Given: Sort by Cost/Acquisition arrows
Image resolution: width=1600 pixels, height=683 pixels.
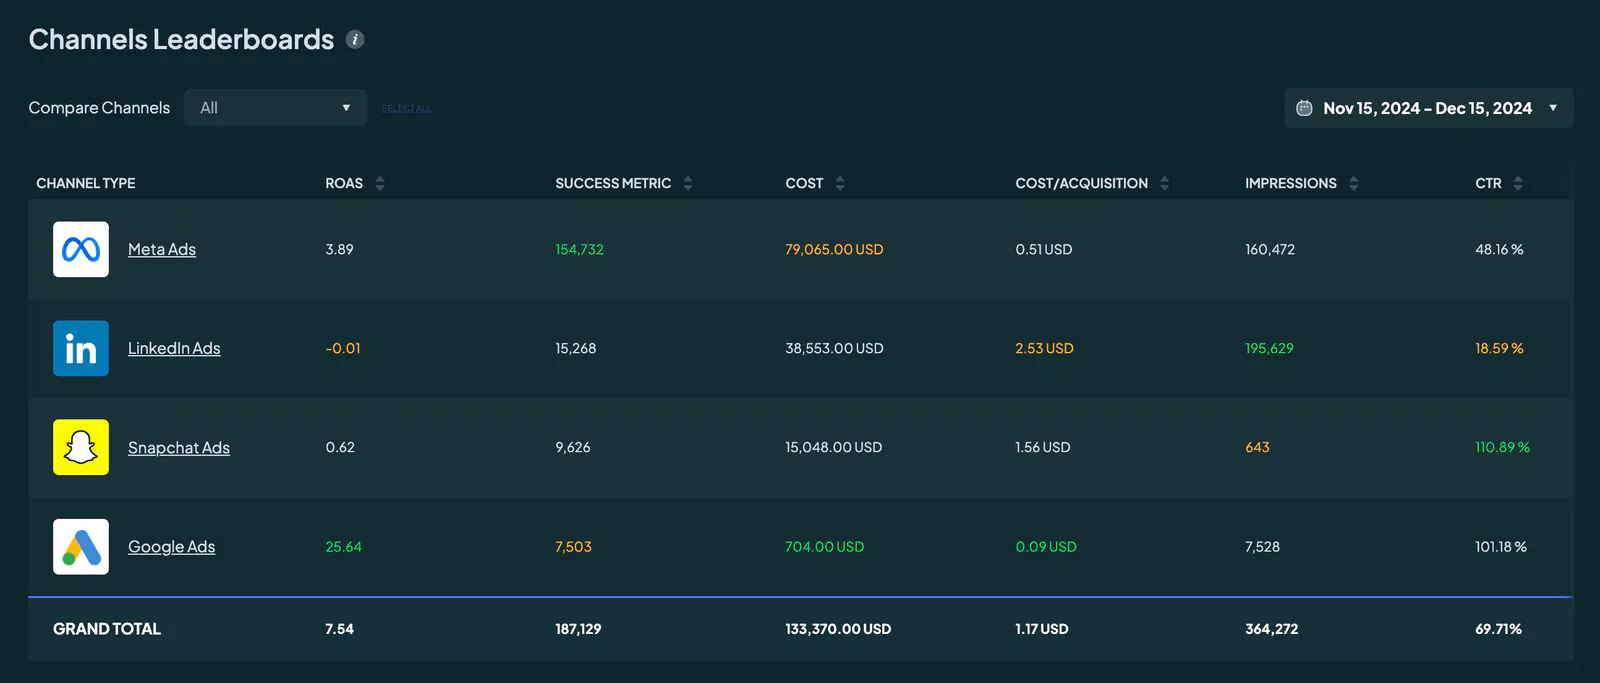Looking at the screenshot, I should tap(1165, 183).
